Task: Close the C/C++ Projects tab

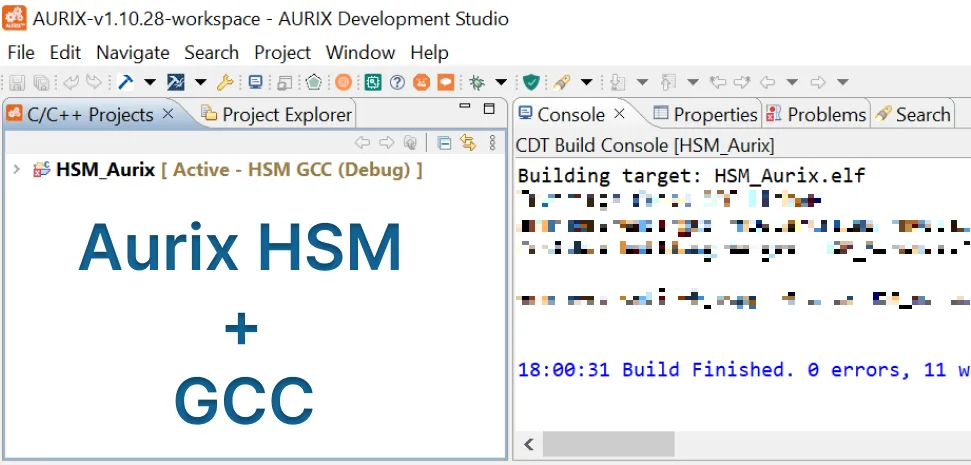Action: (x=168, y=114)
